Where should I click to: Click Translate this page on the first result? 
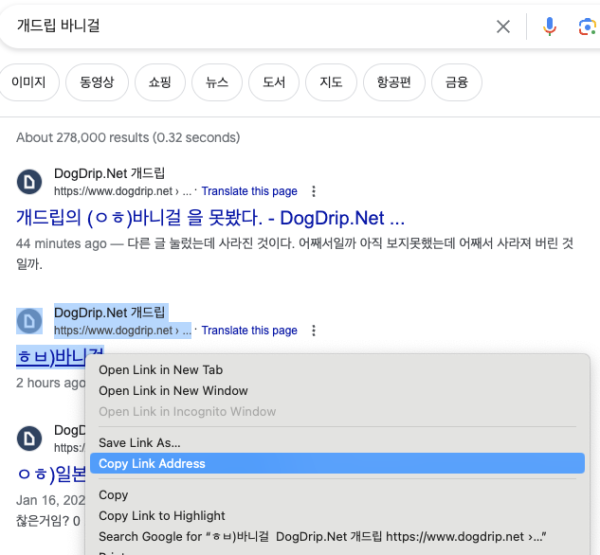[249, 191]
